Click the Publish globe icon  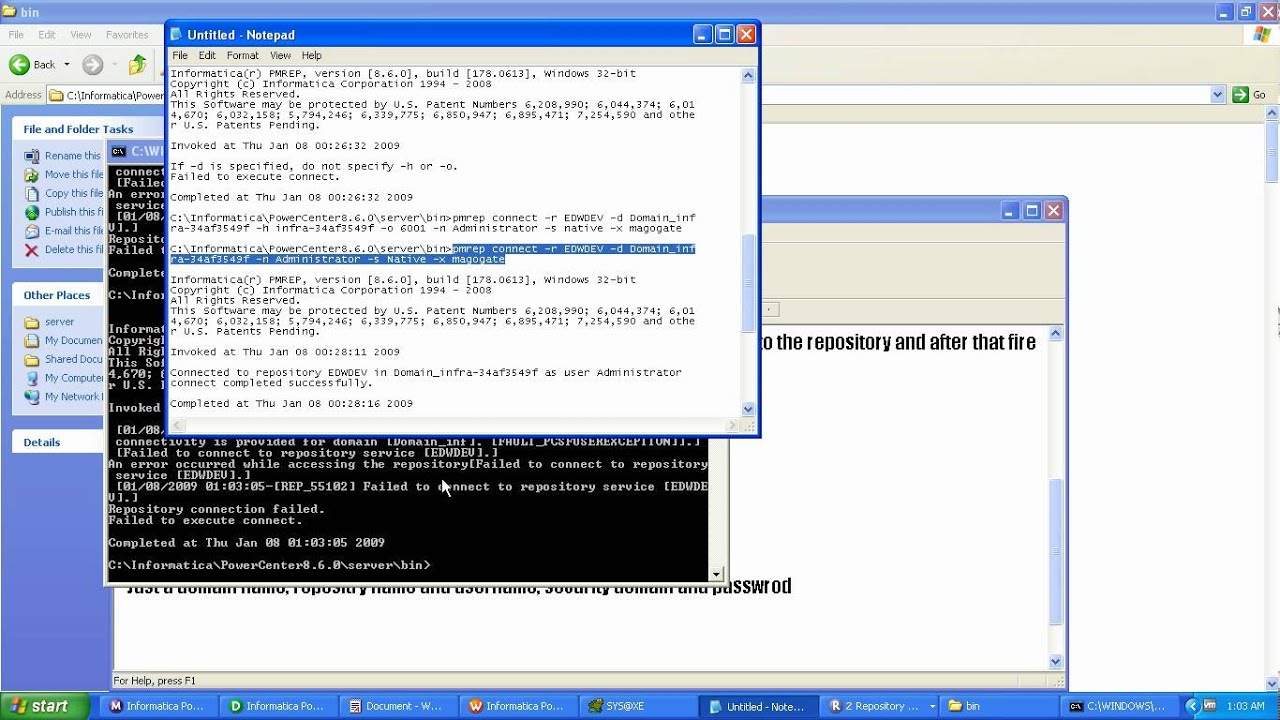pos(32,212)
